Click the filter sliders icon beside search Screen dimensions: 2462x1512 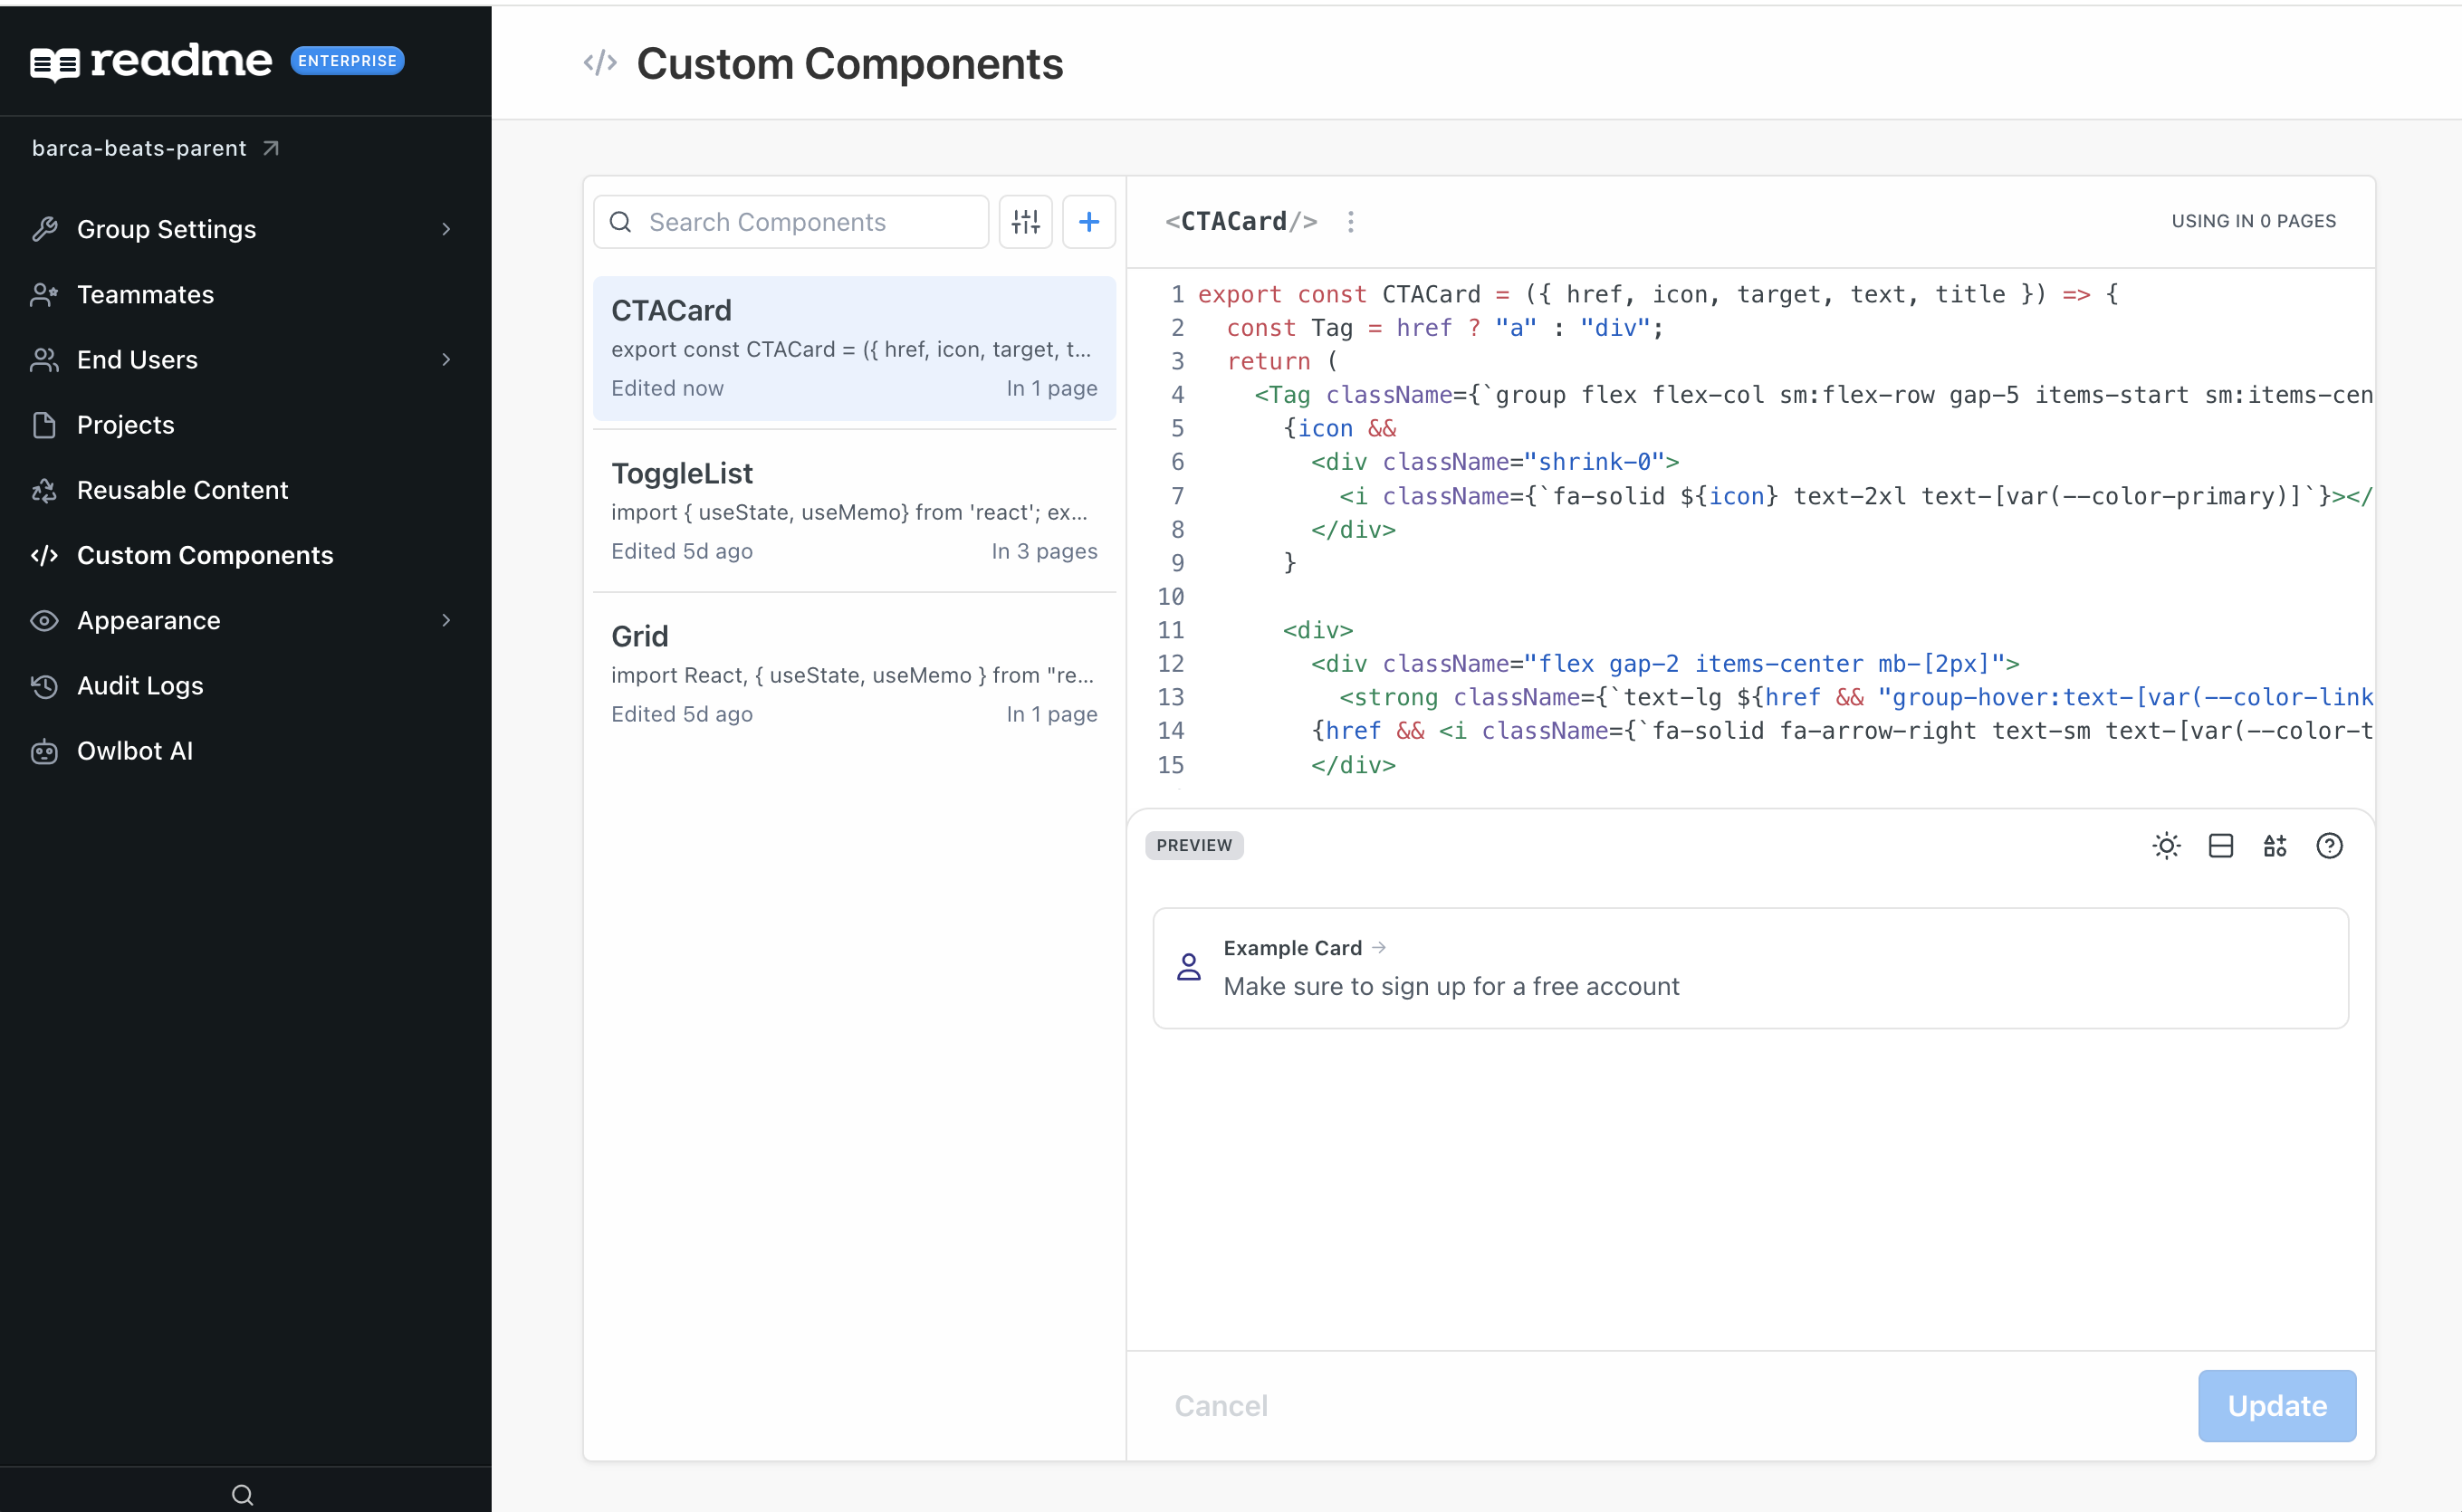tap(1025, 222)
